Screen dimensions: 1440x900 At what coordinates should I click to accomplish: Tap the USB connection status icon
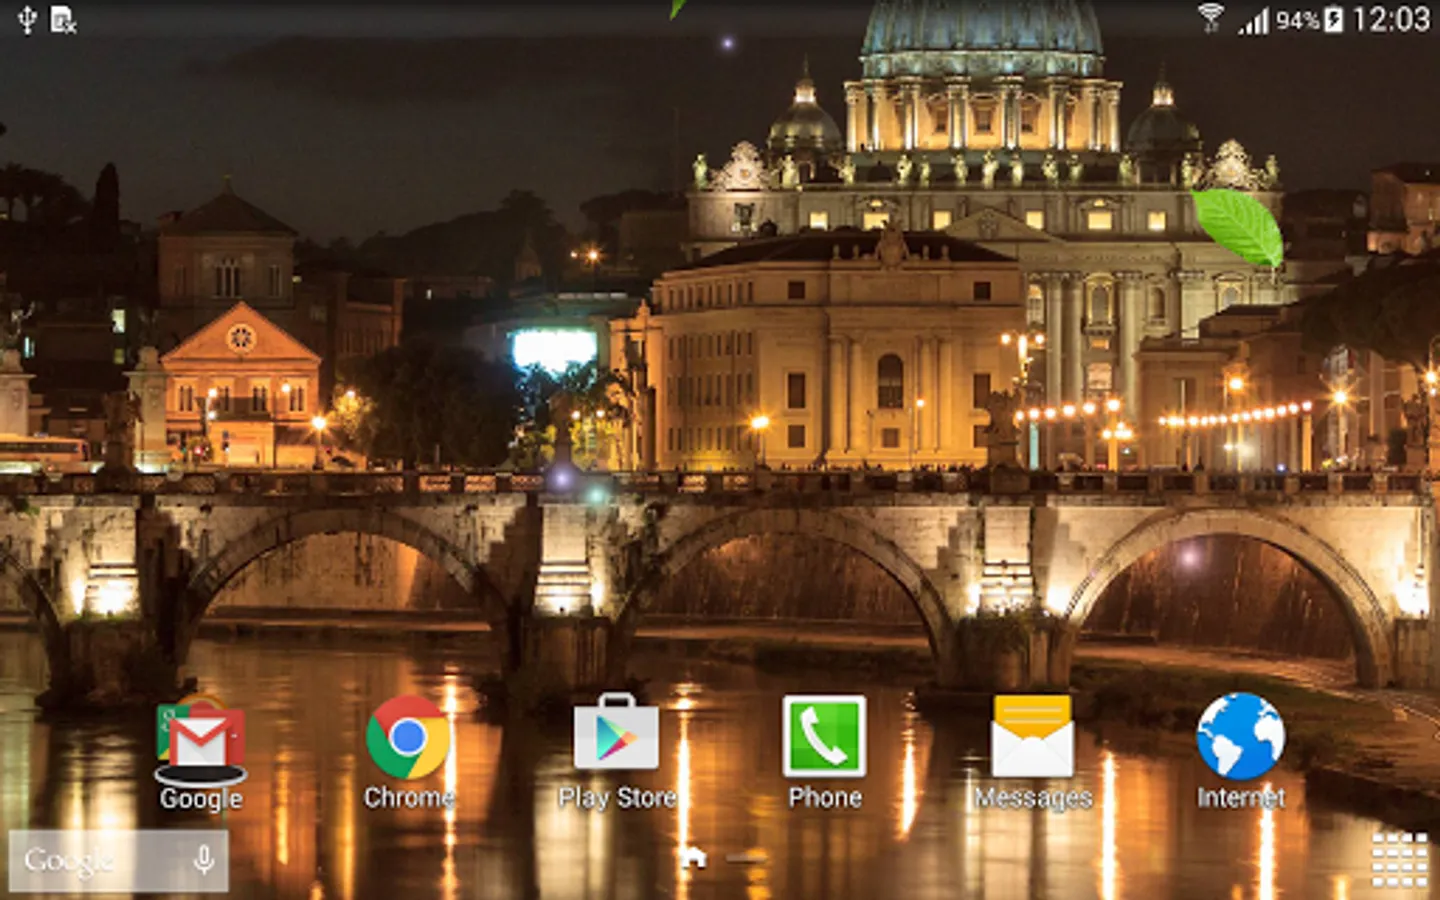click(27, 20)
